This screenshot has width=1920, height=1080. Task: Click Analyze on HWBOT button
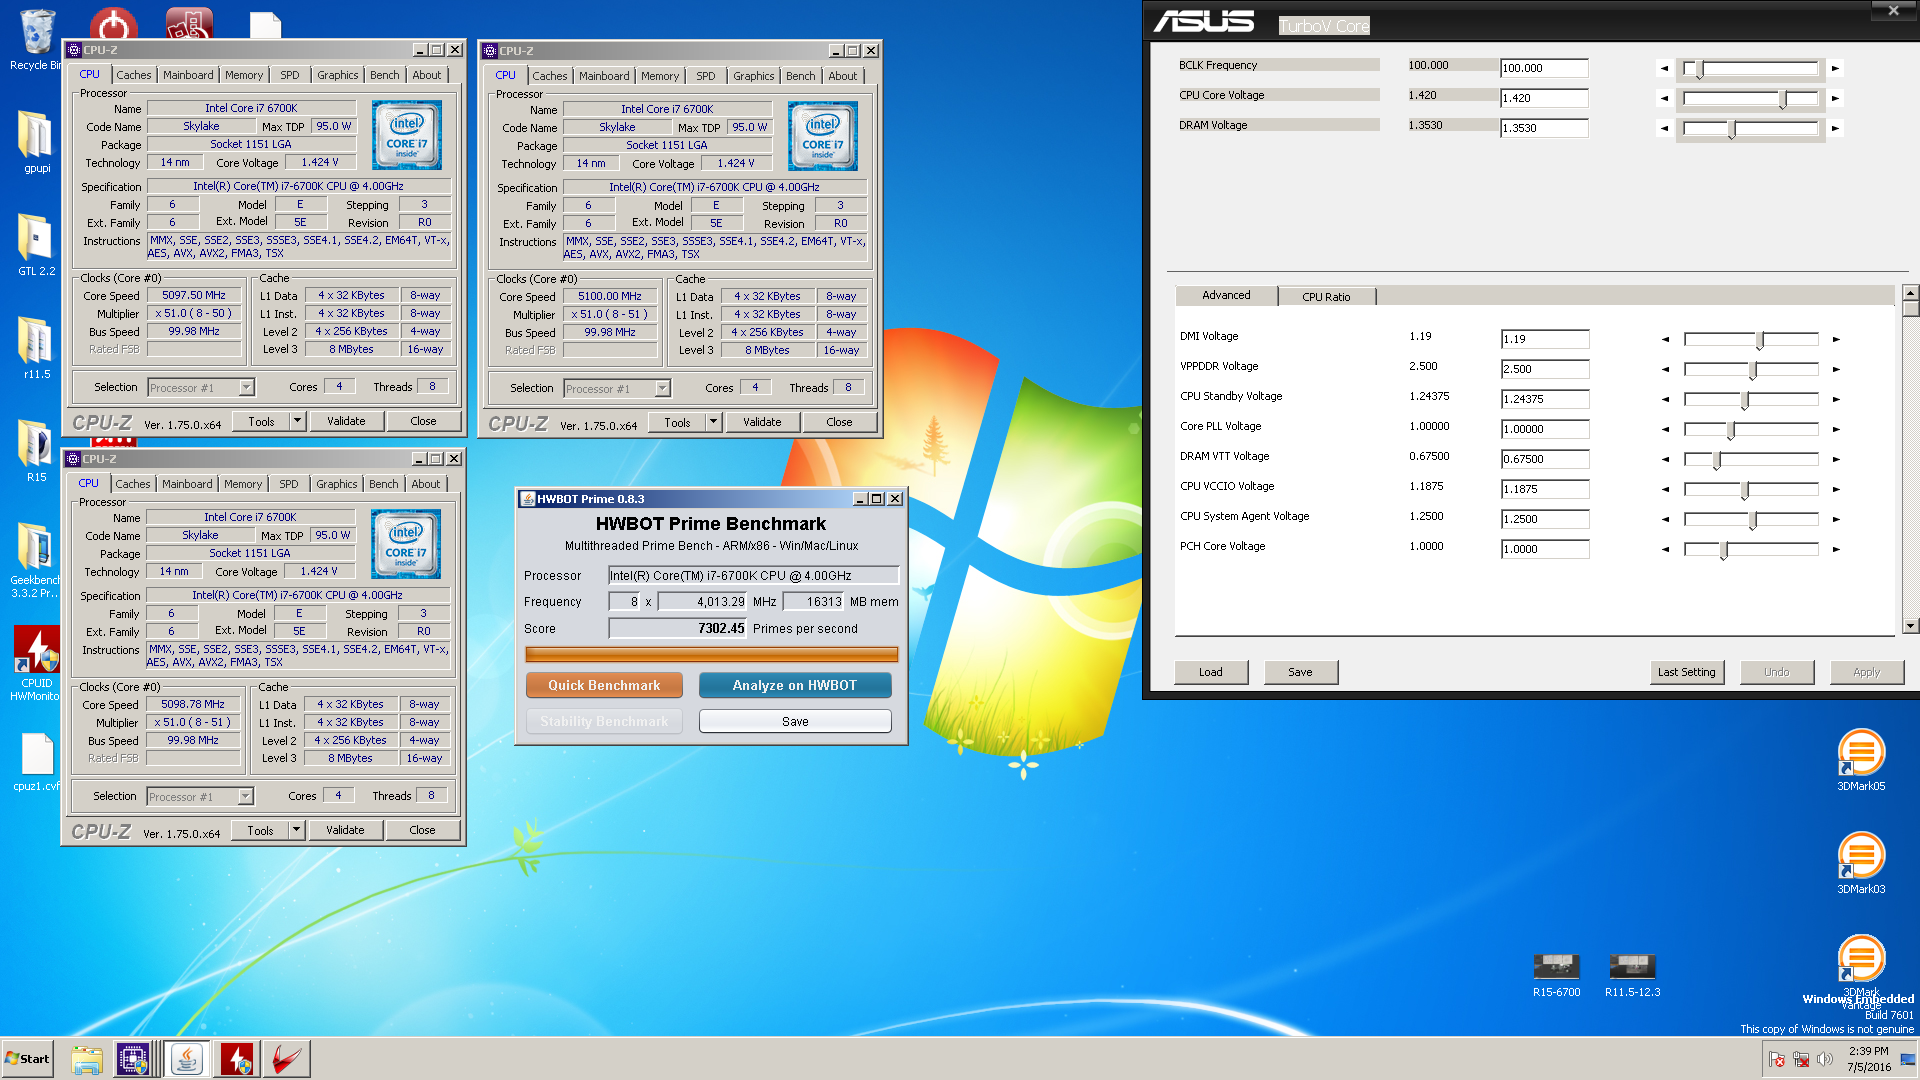[795, 685]
